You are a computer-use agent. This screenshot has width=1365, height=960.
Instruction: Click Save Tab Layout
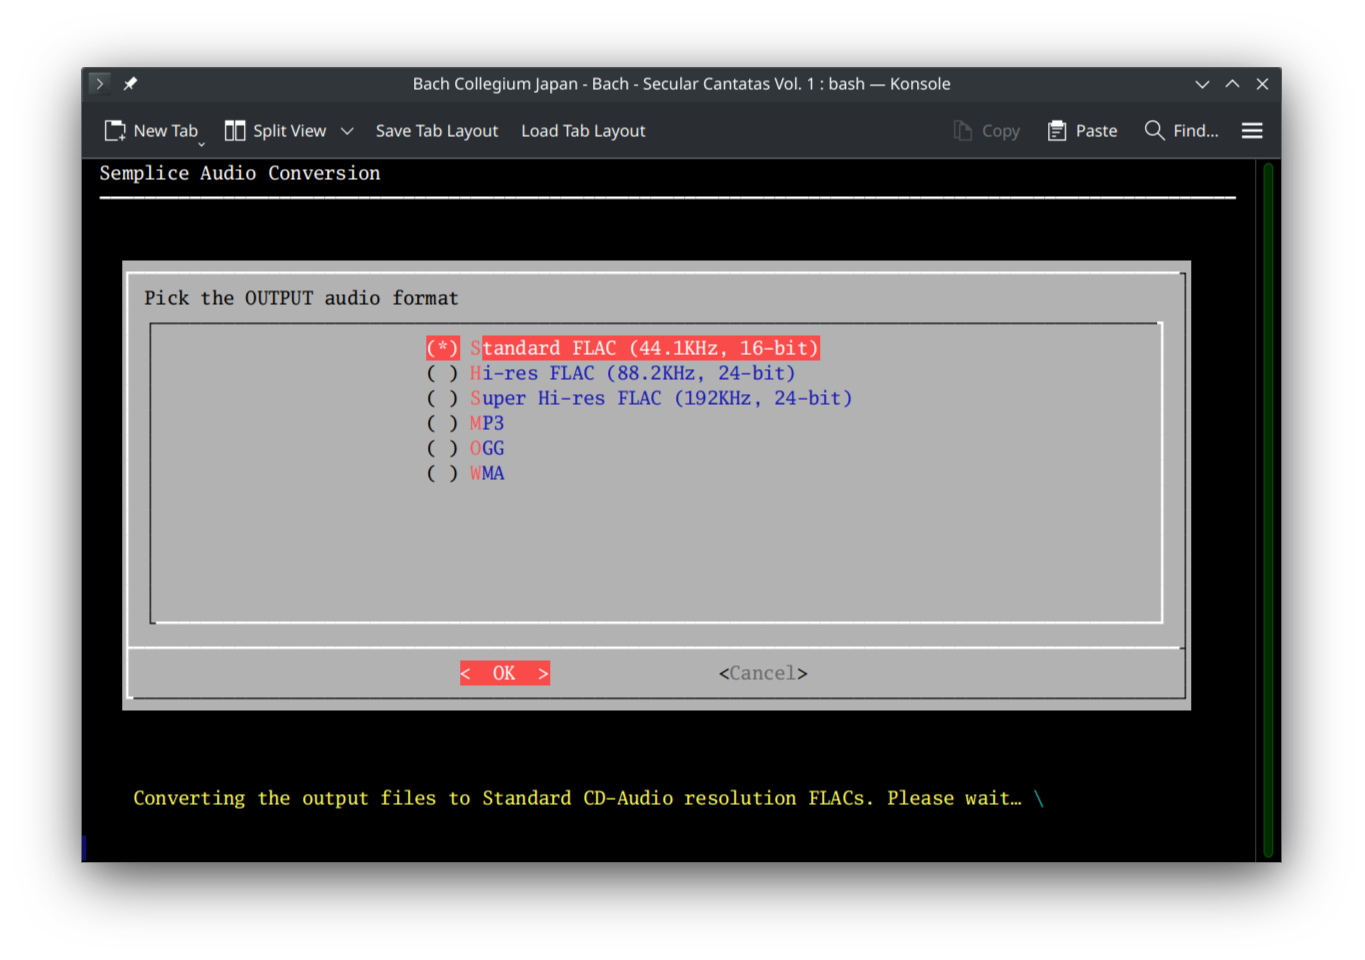437,130
